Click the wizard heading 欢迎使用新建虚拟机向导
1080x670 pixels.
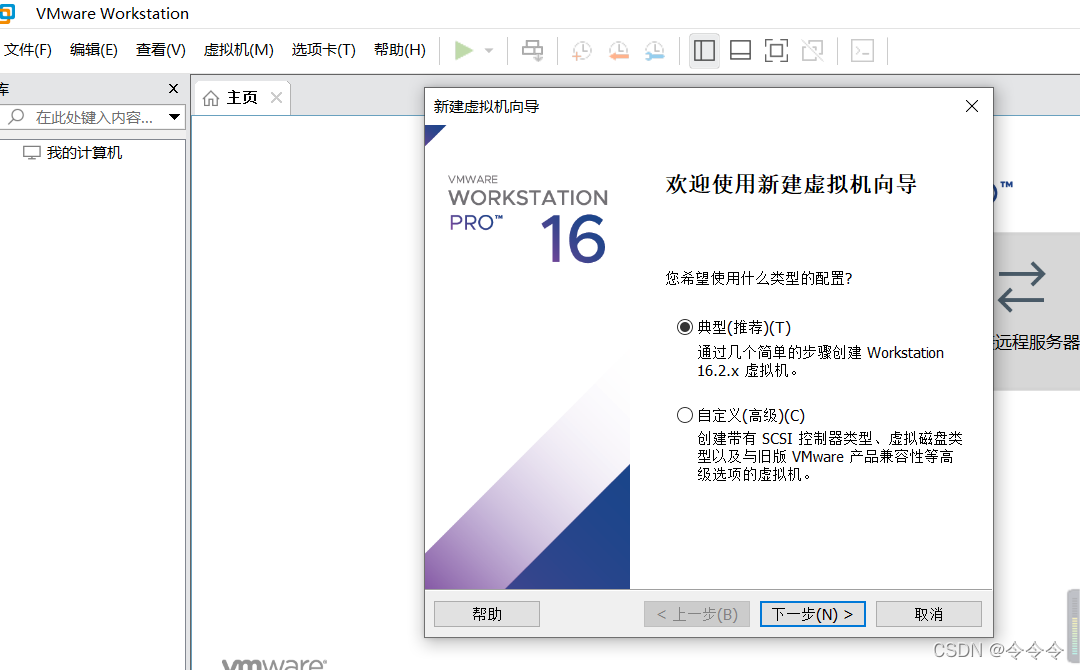[x=791, y=185]
